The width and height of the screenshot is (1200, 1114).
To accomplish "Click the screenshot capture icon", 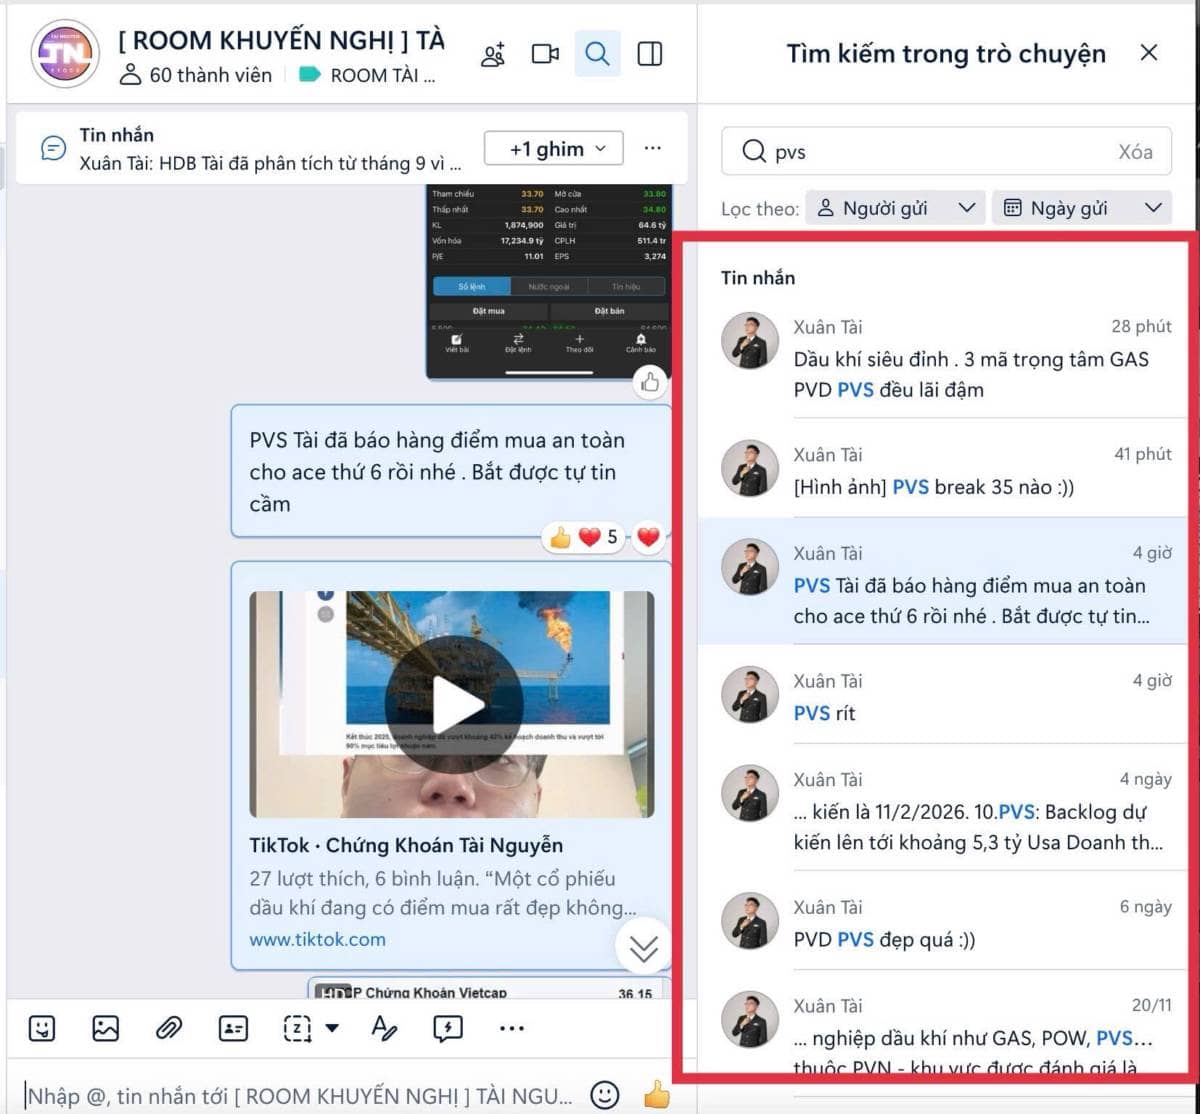I will (298, 1028).
